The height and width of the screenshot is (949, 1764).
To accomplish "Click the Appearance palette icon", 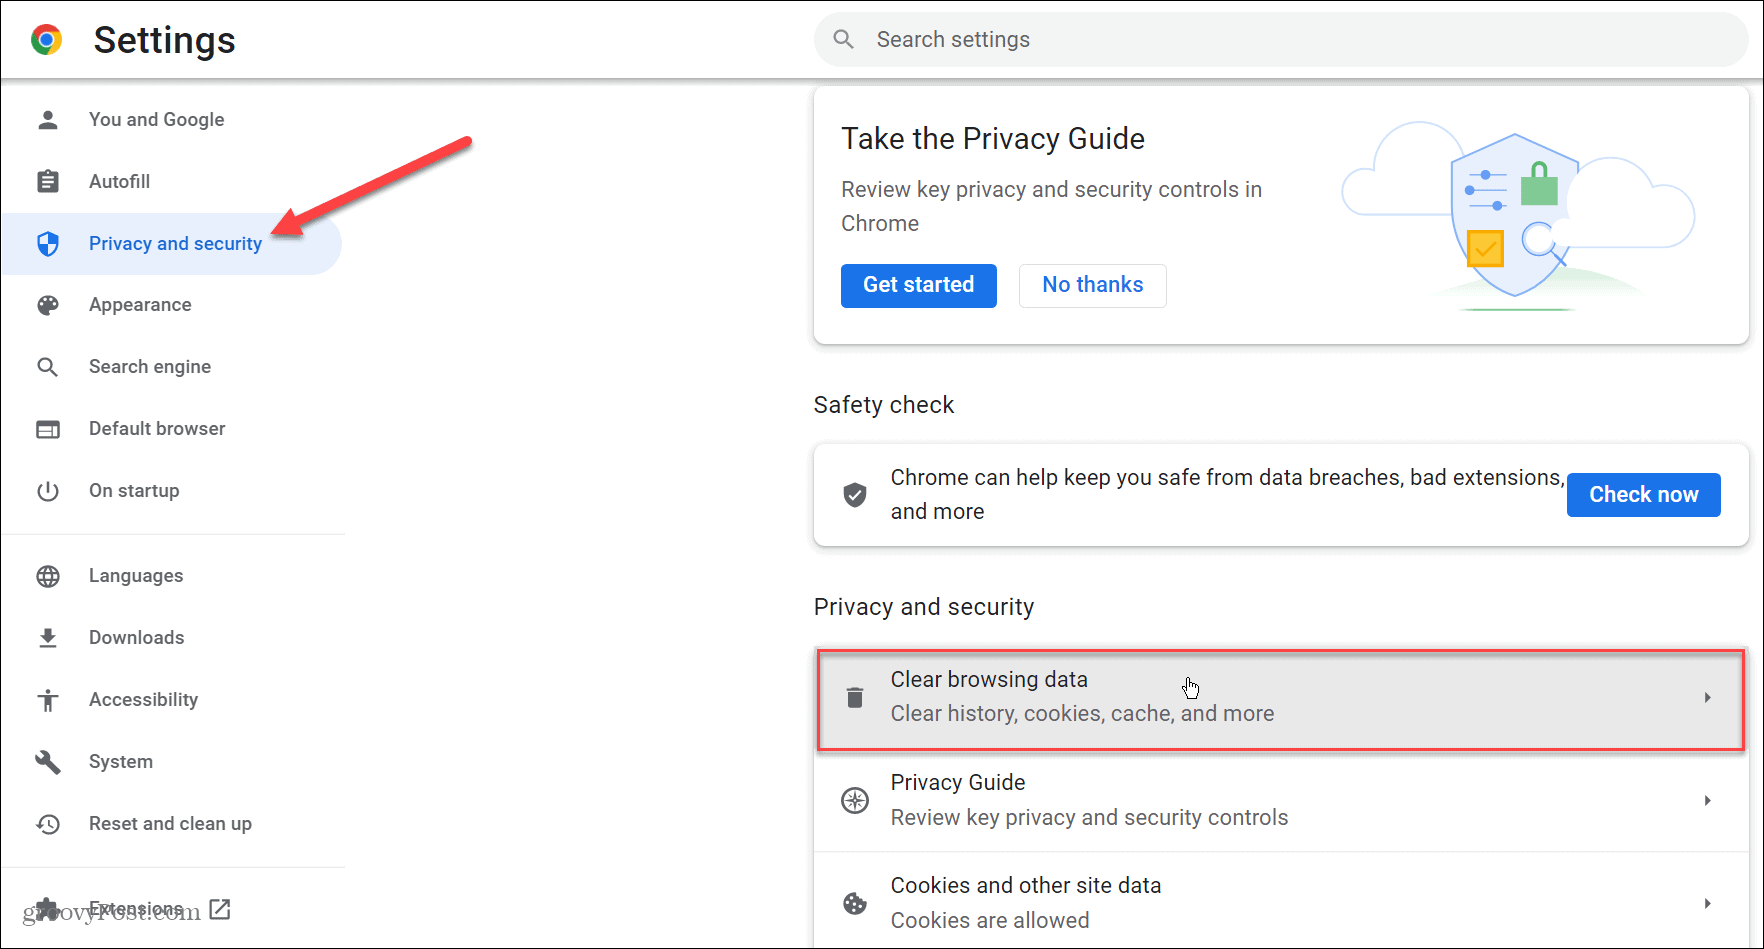I will tap(48, 305).
